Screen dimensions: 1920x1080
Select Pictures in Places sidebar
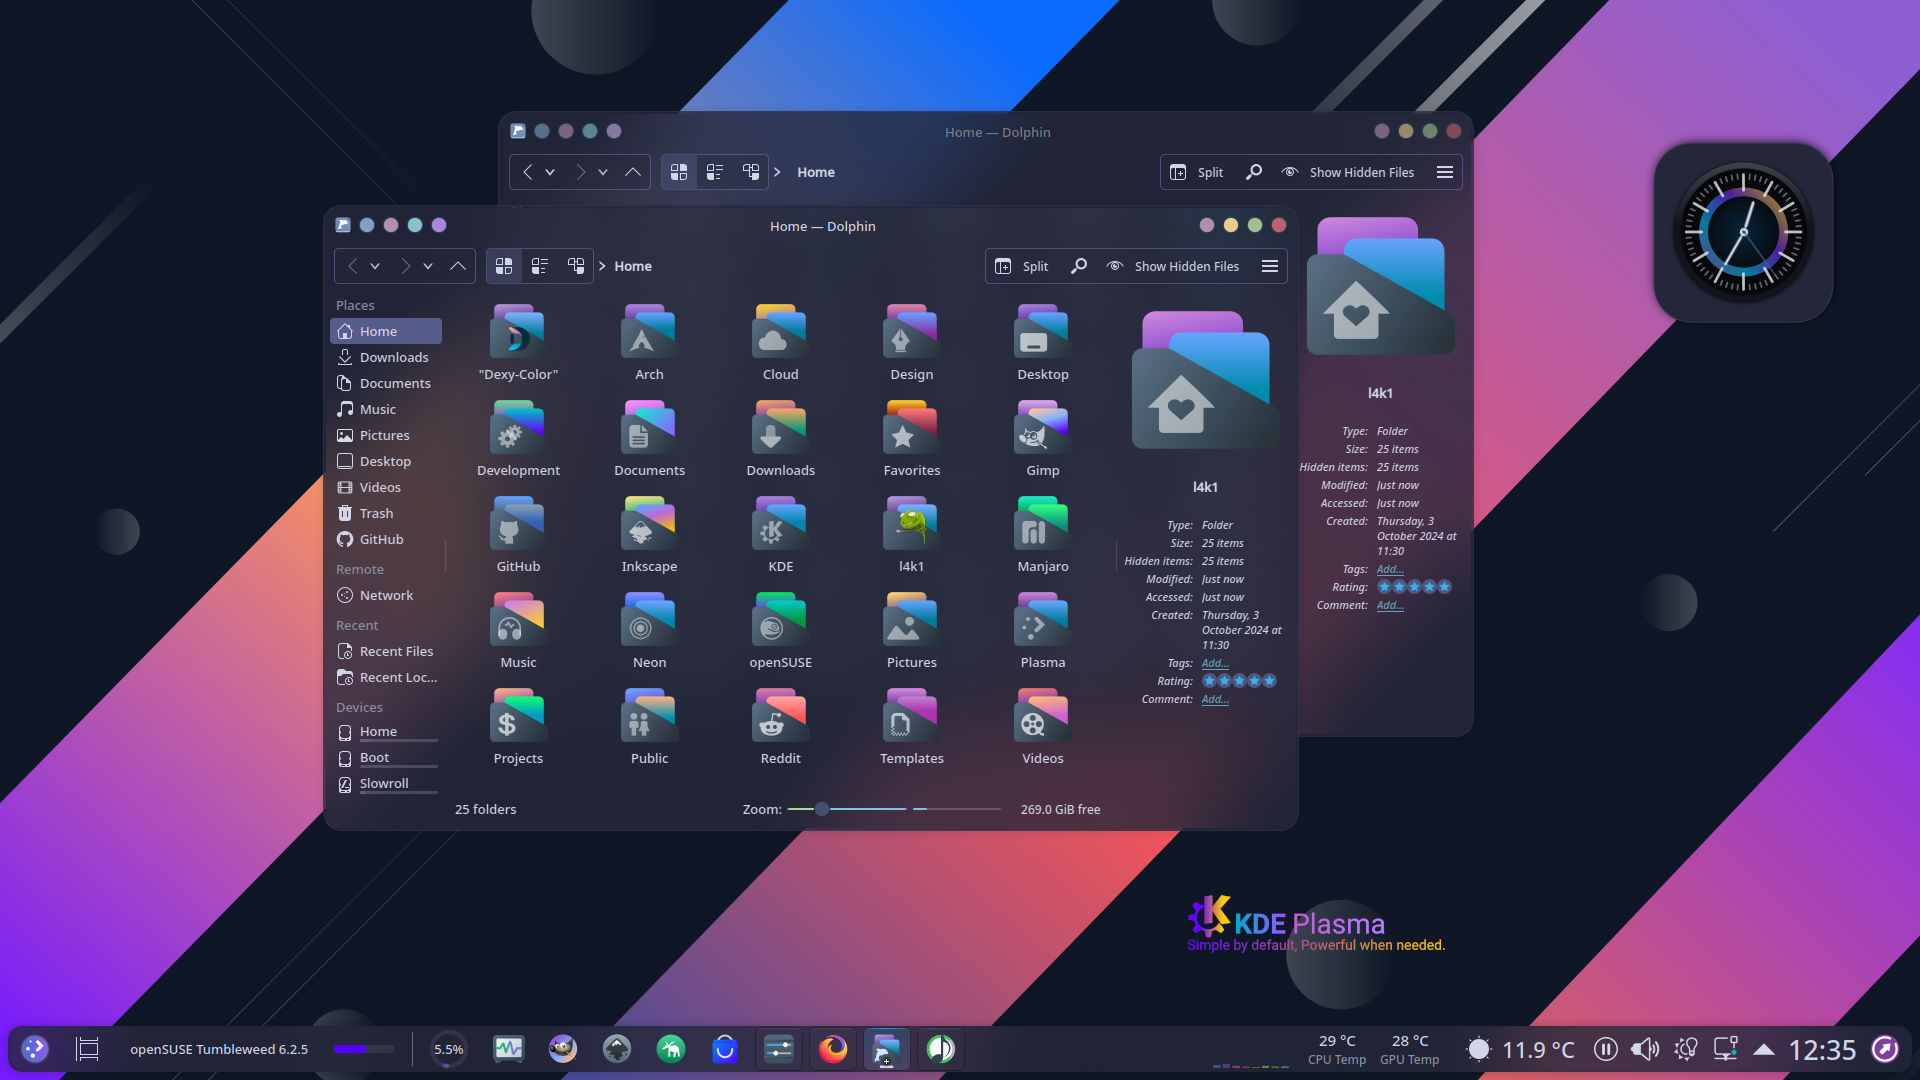pyautogui.click(x=386, y=435)
